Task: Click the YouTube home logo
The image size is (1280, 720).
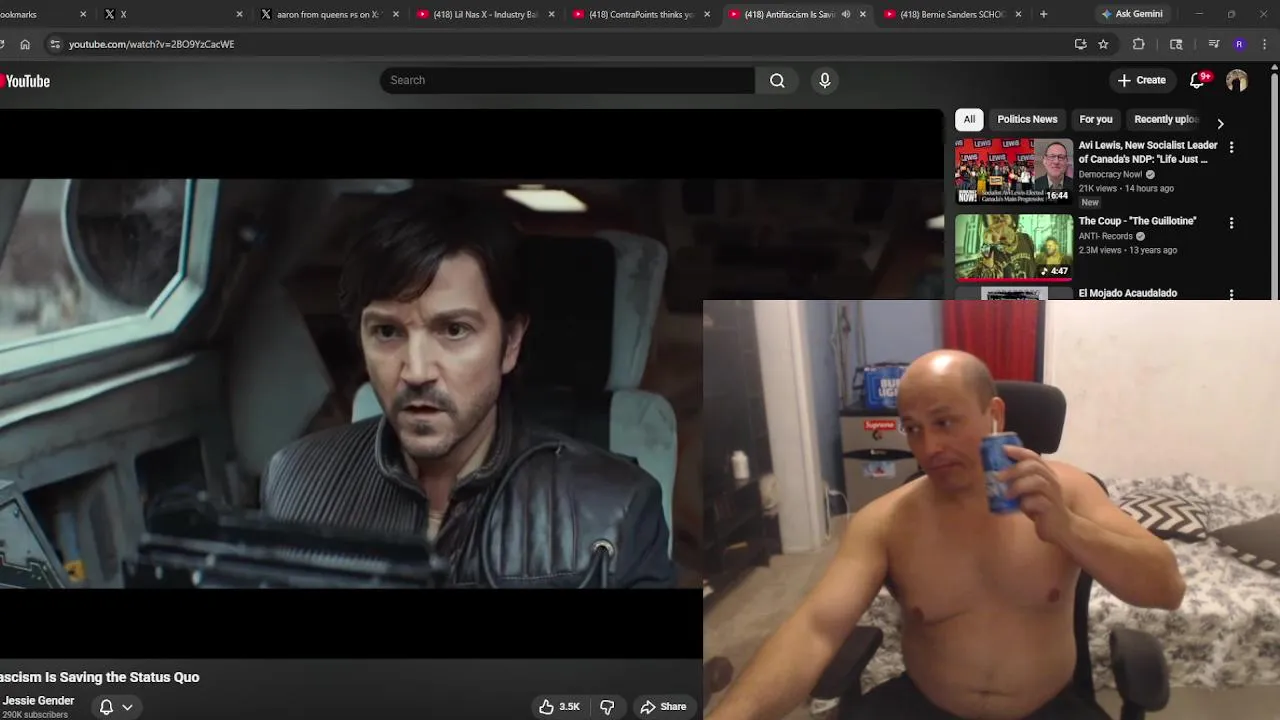Action: (x=25, y=81)
